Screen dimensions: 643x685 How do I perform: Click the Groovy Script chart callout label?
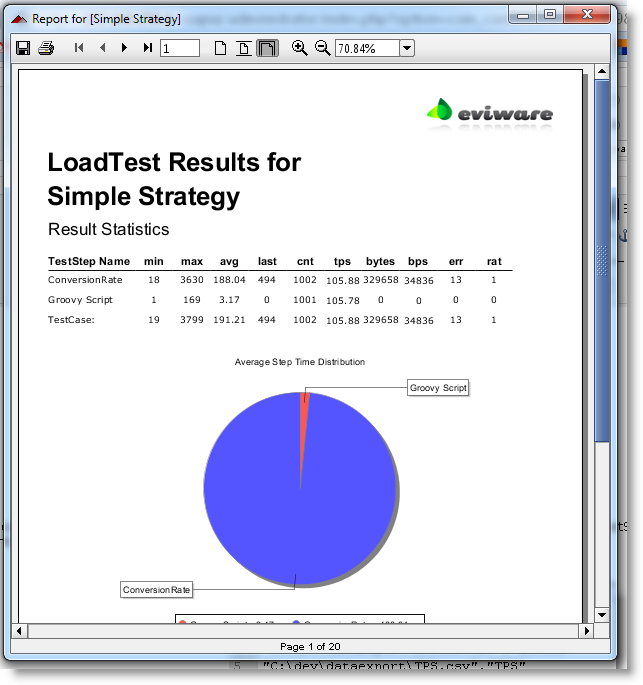(438, 387)
